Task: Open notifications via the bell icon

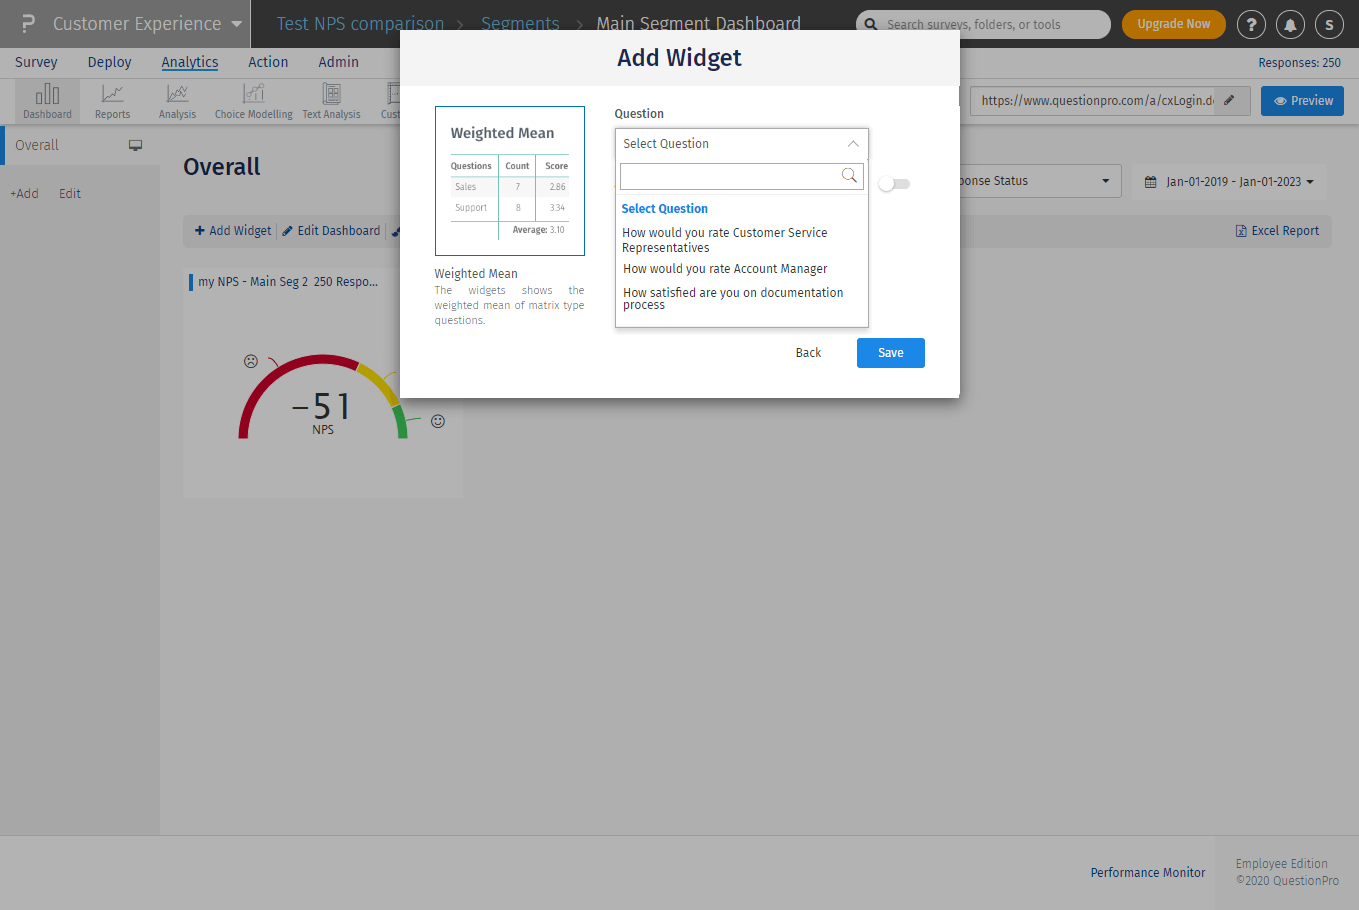Action: 1290,24
